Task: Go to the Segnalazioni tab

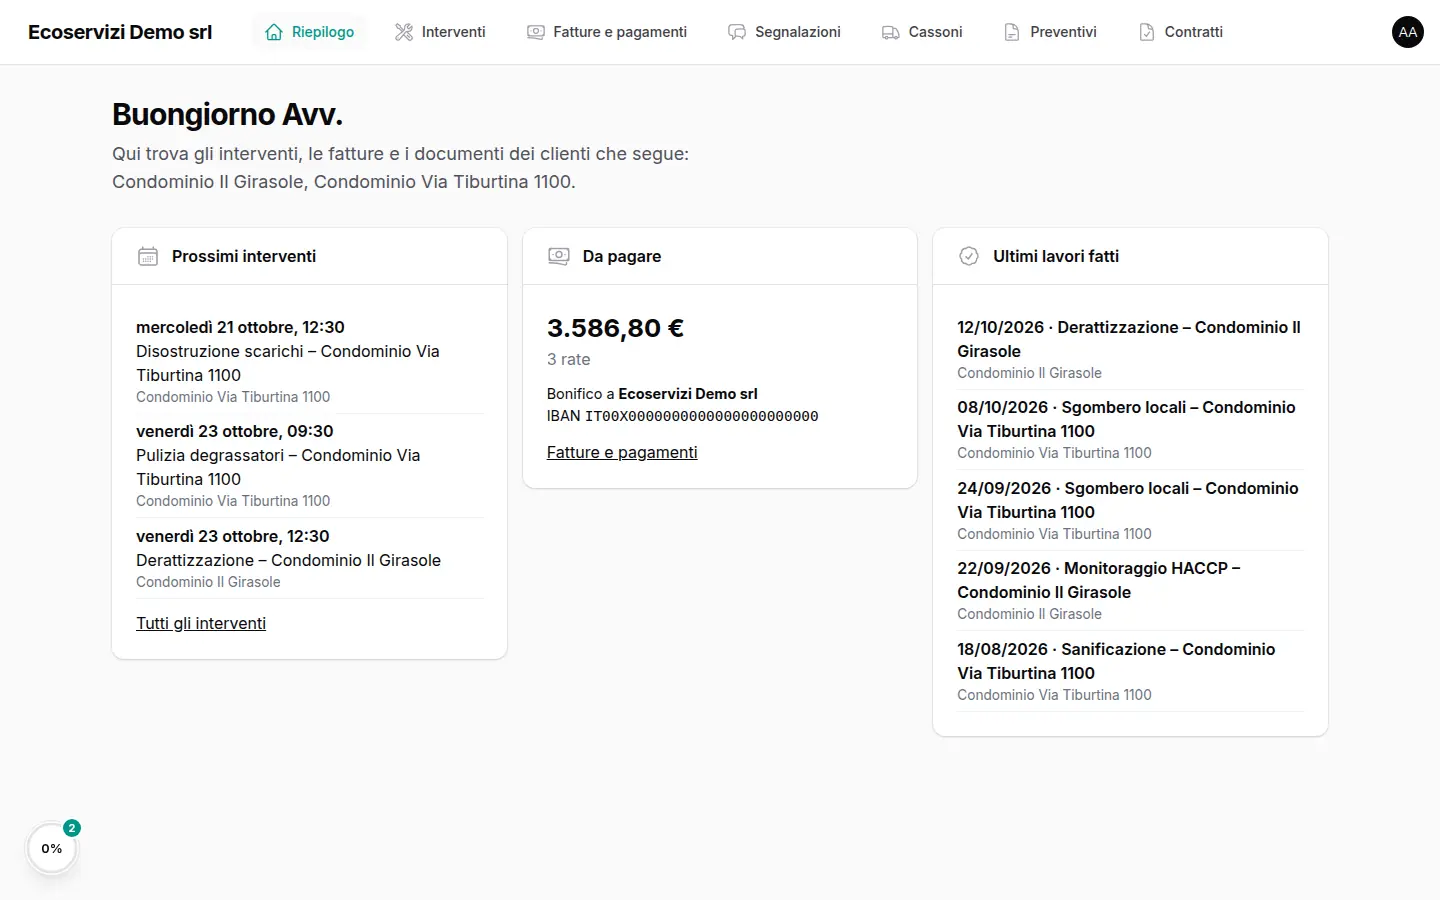Action: [785, 32]
